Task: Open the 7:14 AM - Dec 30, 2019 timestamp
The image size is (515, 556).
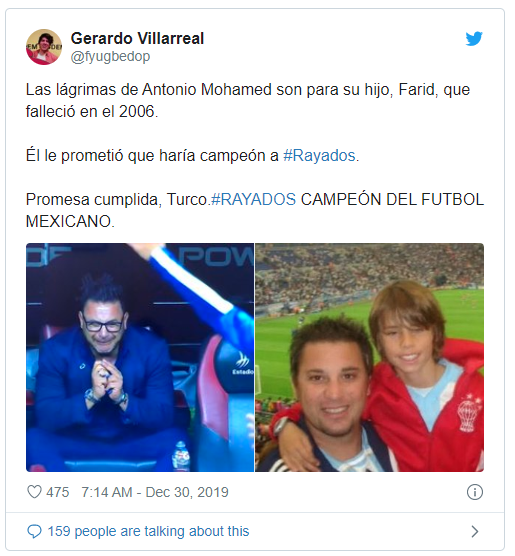Action: (x=155, y=492)
